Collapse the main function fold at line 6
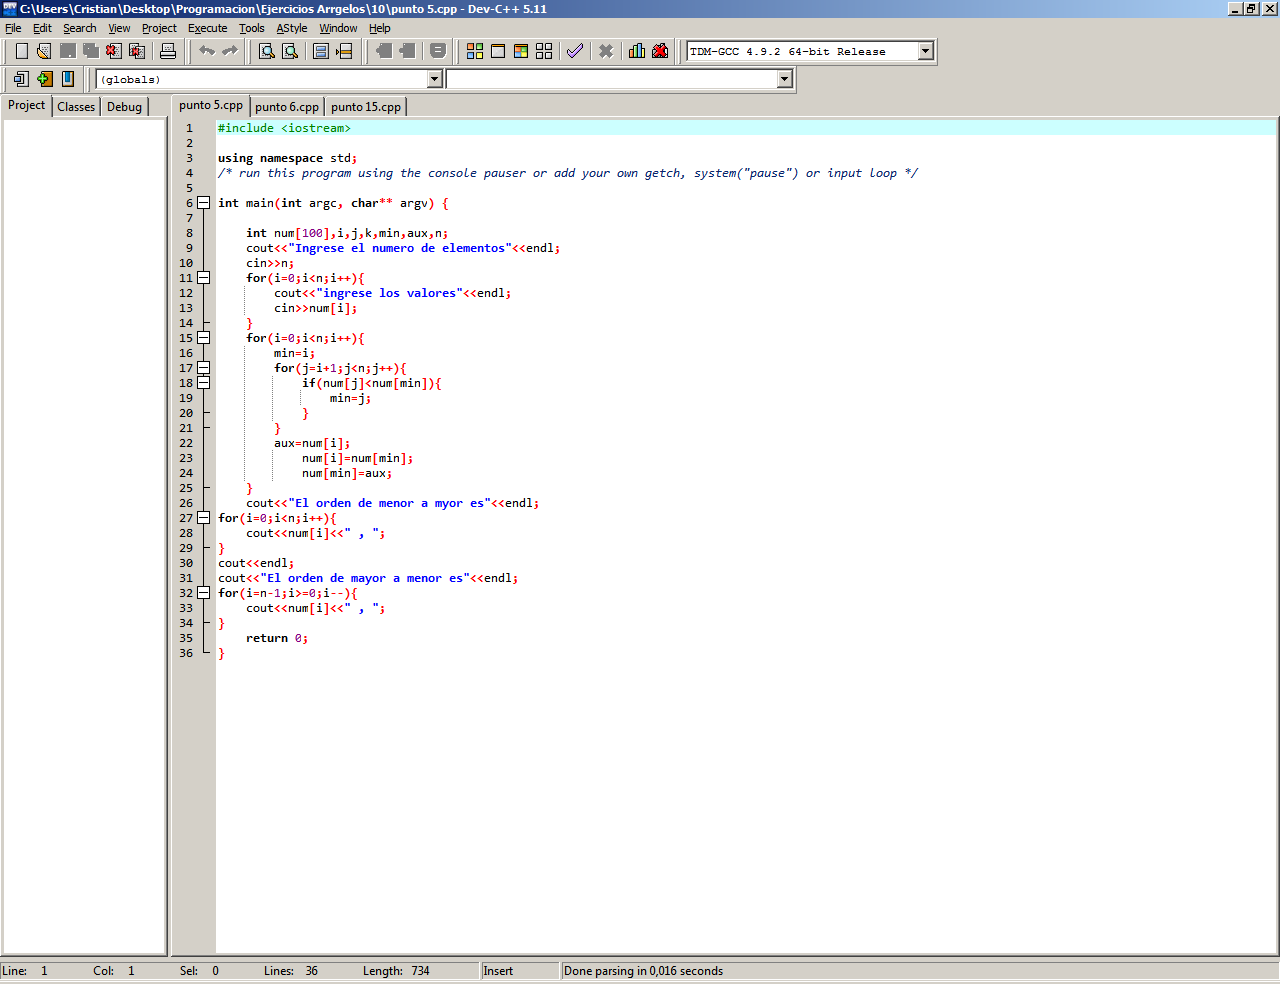This screenshot has width=1280, height=984. click(x=204, y=203)
